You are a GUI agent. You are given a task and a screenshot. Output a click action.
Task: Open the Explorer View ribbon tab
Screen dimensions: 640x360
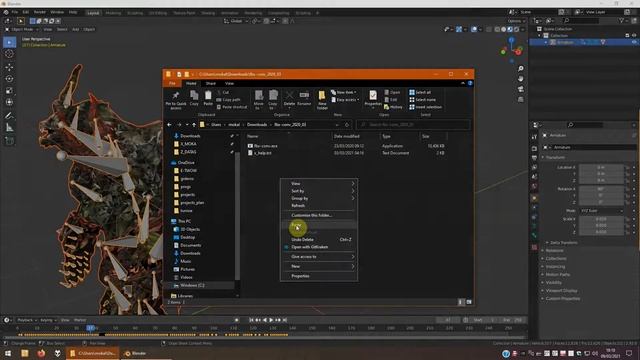click(229, 83)
